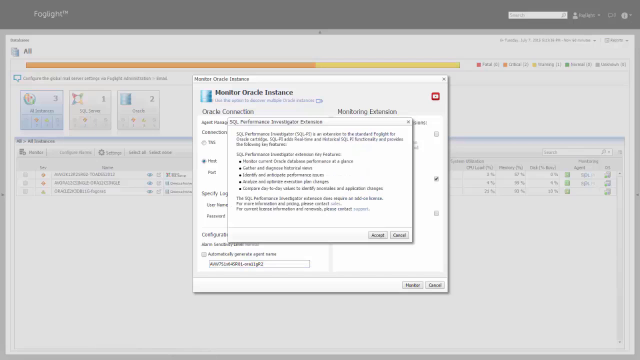Open the time range dropdown
Screen dimensions: 640x360
pyautogui.click(x=548, y=40)
